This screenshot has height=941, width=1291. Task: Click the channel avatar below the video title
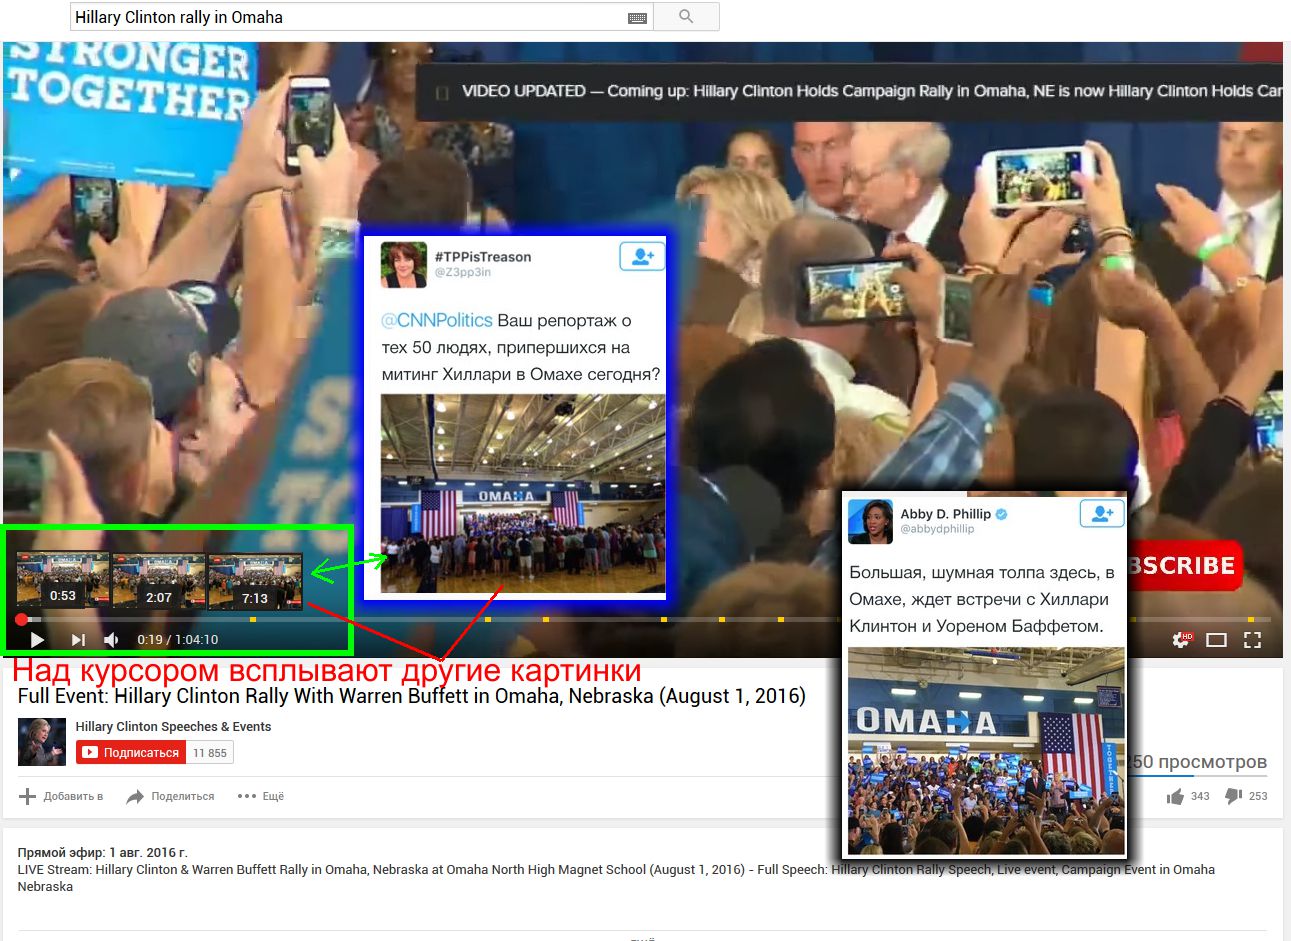point(42,742)
